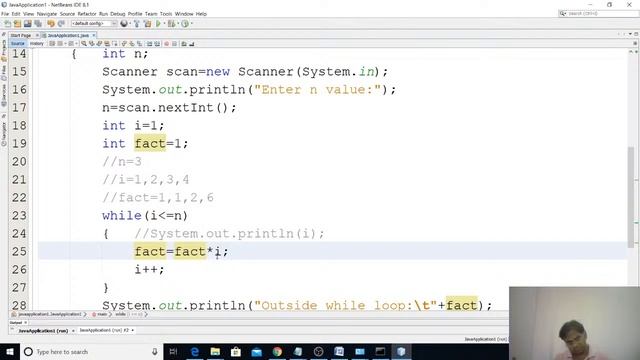Click the New File toolbar icon
Screen dimensions: 640x360
8,24
